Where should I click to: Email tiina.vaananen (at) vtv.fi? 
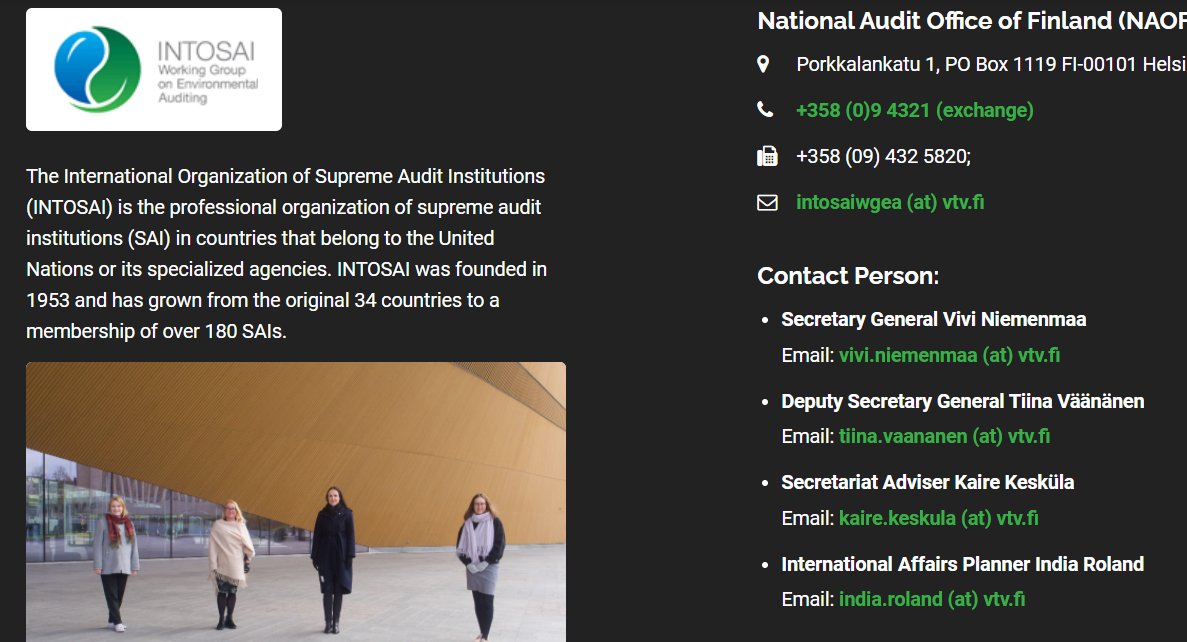click(944, 436)
